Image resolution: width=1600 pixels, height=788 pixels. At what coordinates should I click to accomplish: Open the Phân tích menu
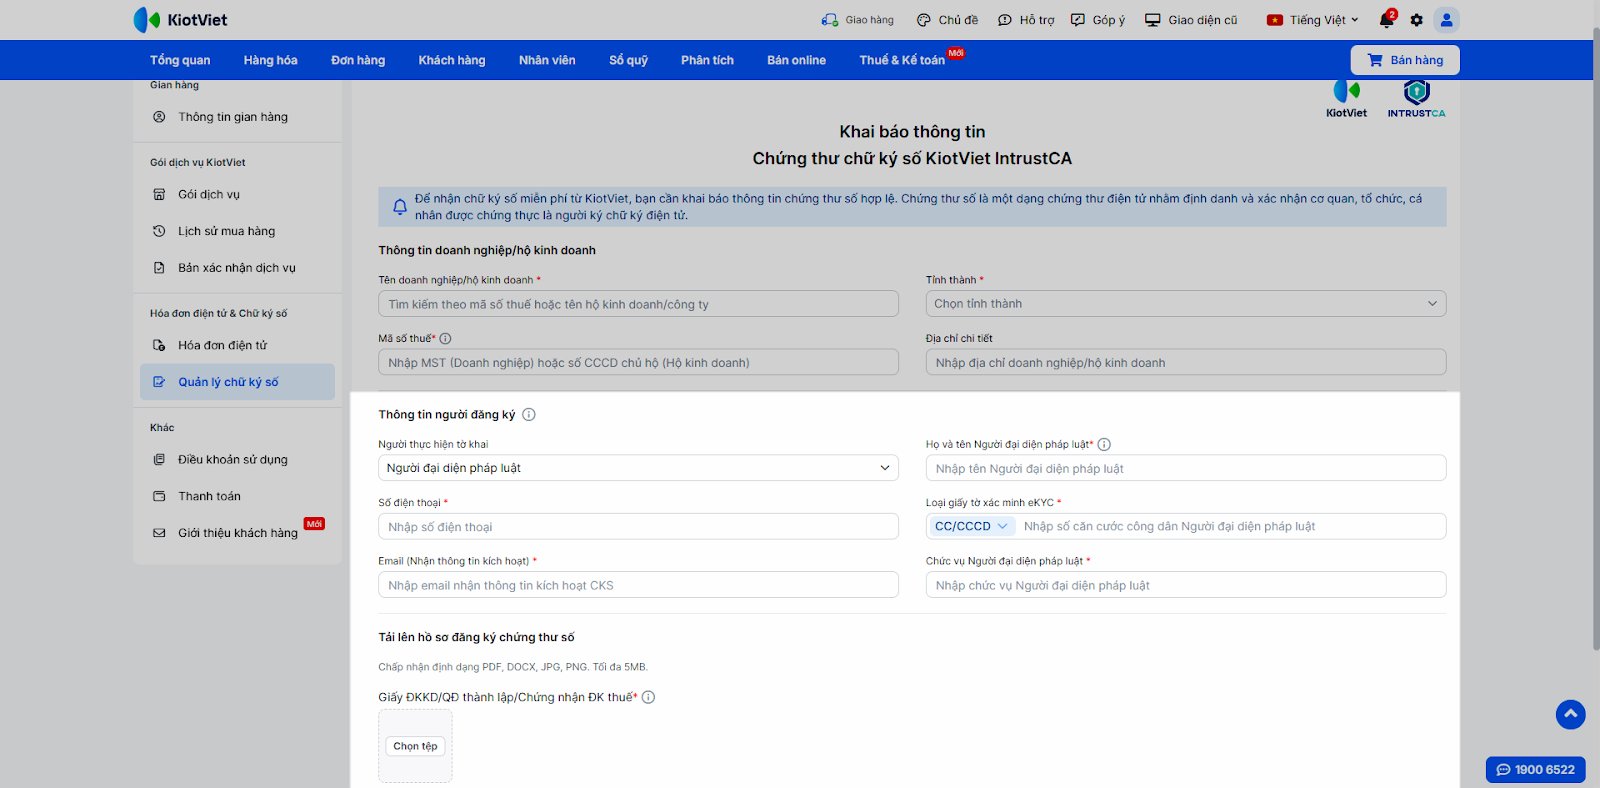pos(708,60)
